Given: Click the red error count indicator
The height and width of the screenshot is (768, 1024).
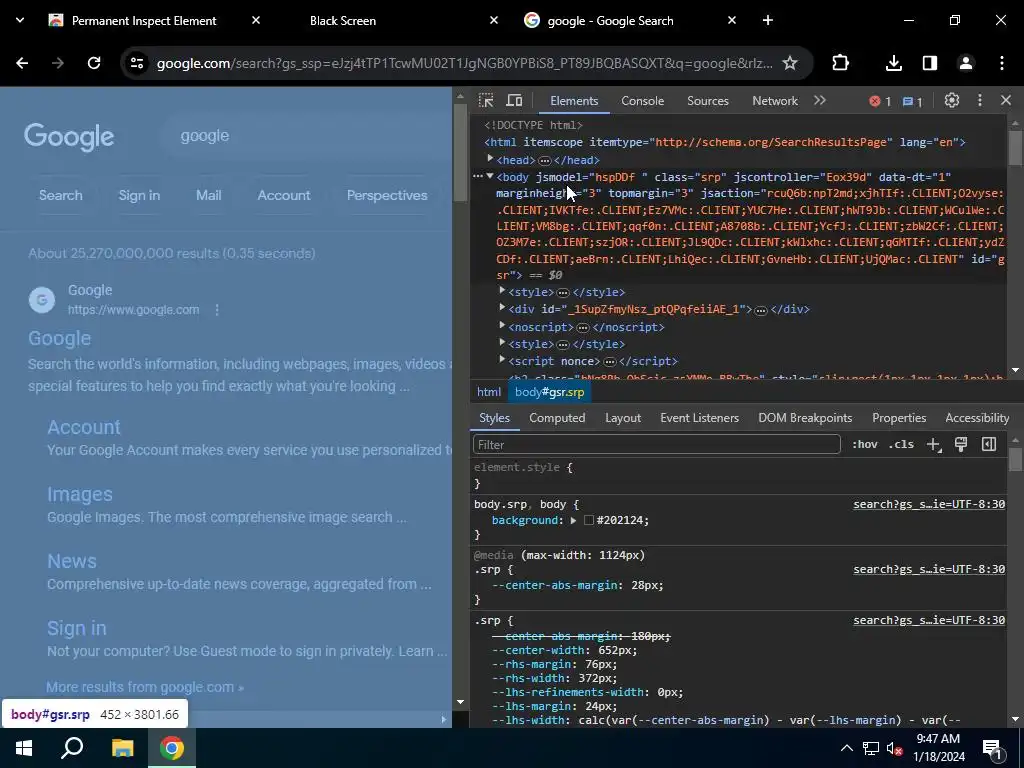Looking at the screenshot, I should coord(880,101).
